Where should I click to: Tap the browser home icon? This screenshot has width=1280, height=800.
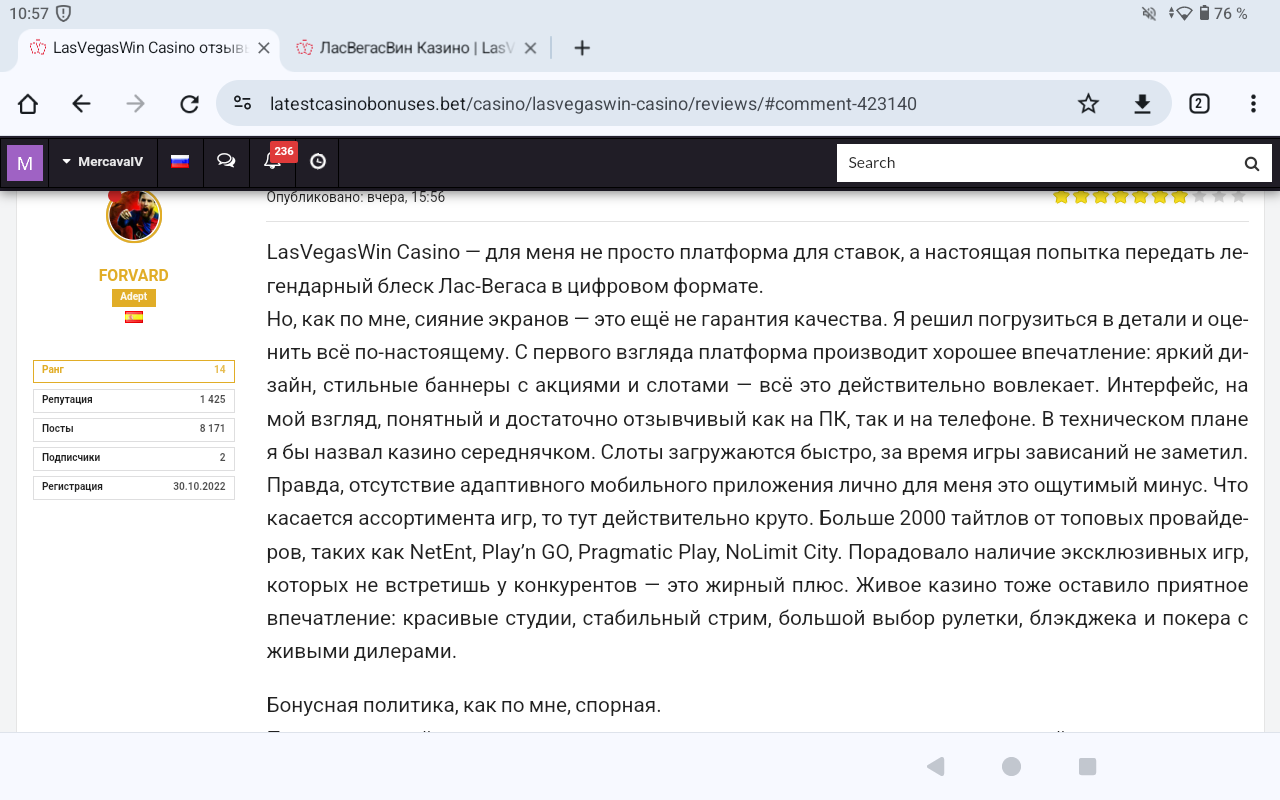click(28, 104)
